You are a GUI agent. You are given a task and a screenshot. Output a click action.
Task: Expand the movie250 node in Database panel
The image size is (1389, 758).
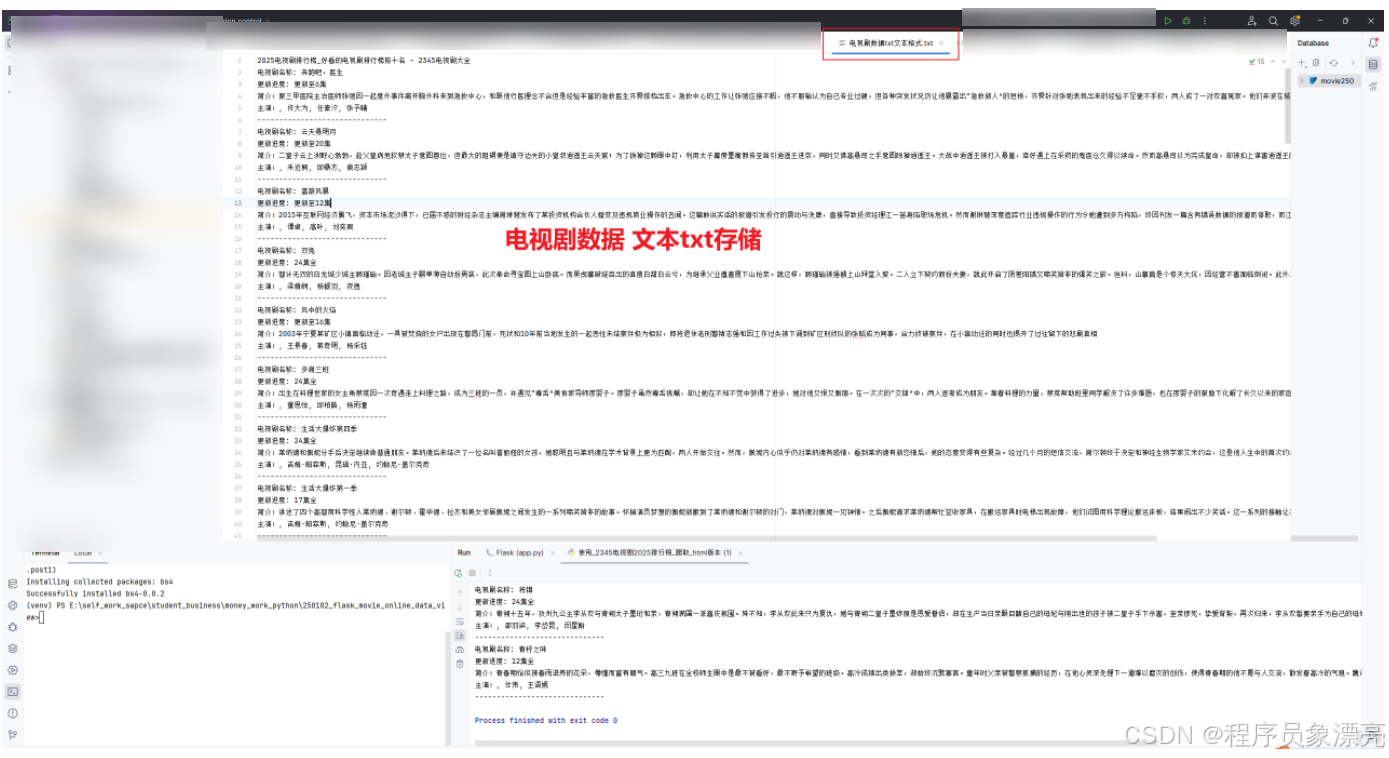1301,81
